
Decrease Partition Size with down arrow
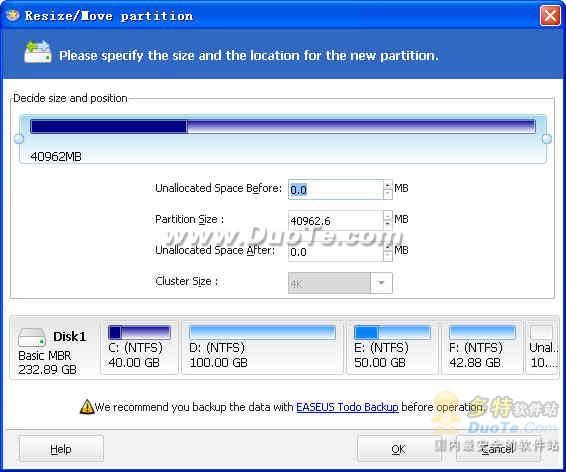tap(387, 225)
